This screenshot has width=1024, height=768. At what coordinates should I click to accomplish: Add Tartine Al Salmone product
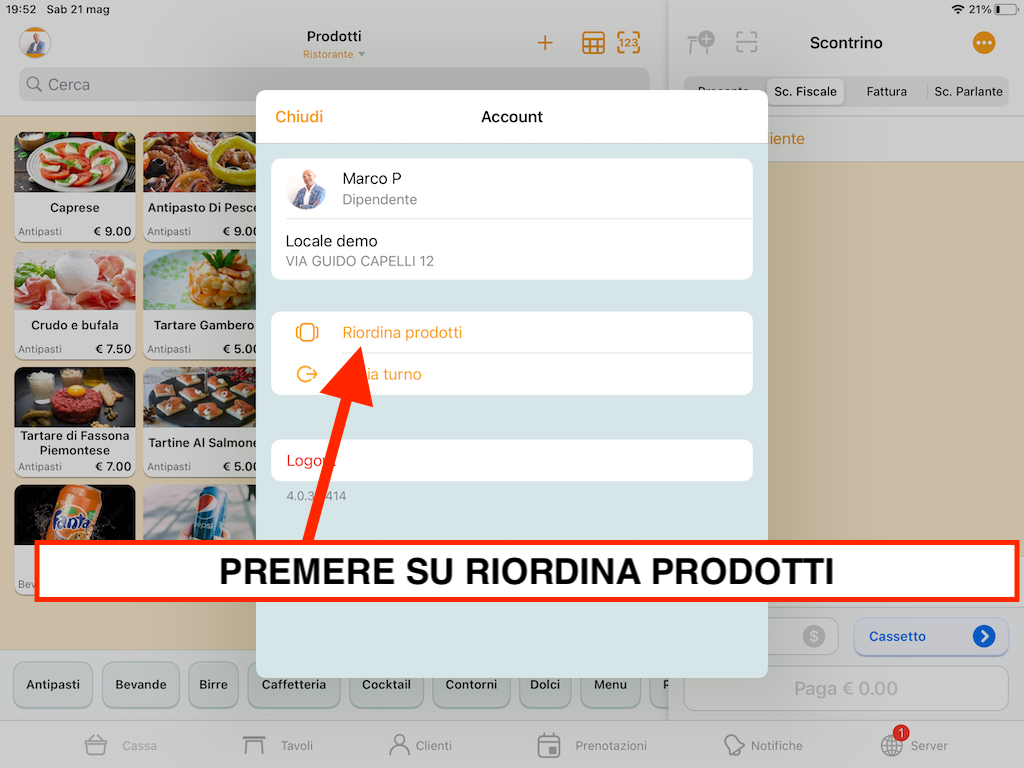200,422
